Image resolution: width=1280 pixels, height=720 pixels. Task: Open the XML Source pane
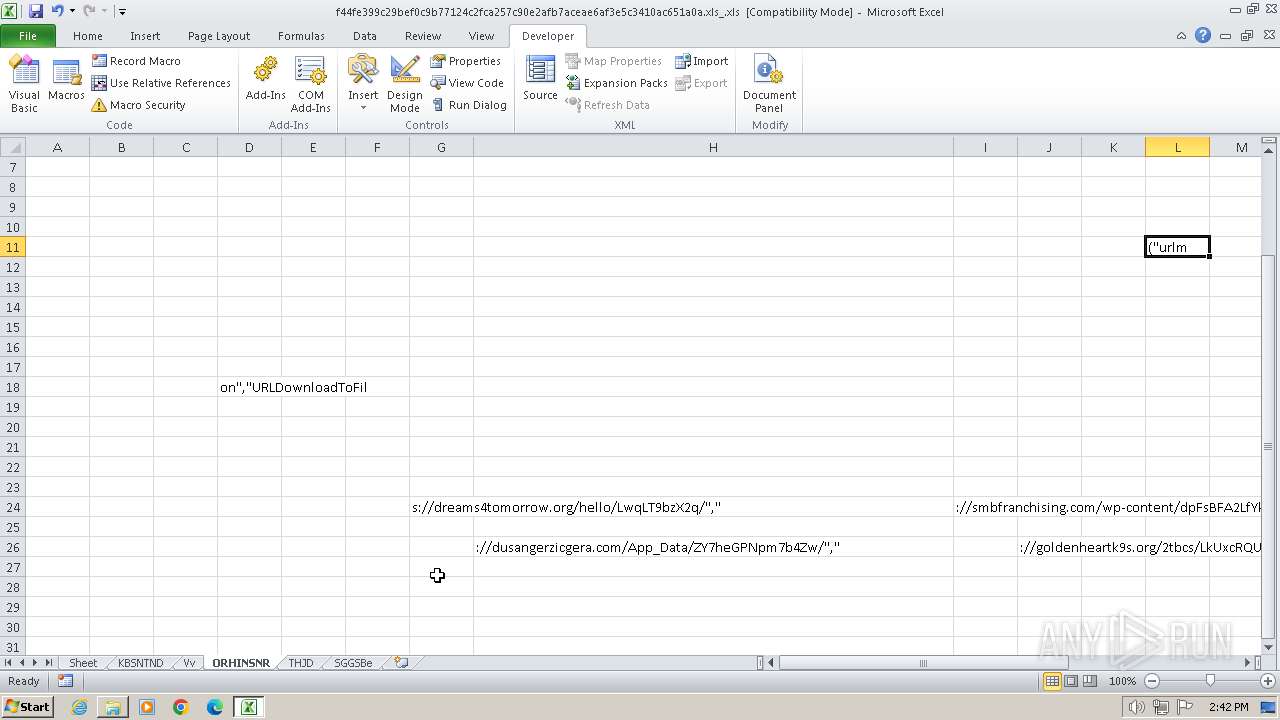[540, 80]
